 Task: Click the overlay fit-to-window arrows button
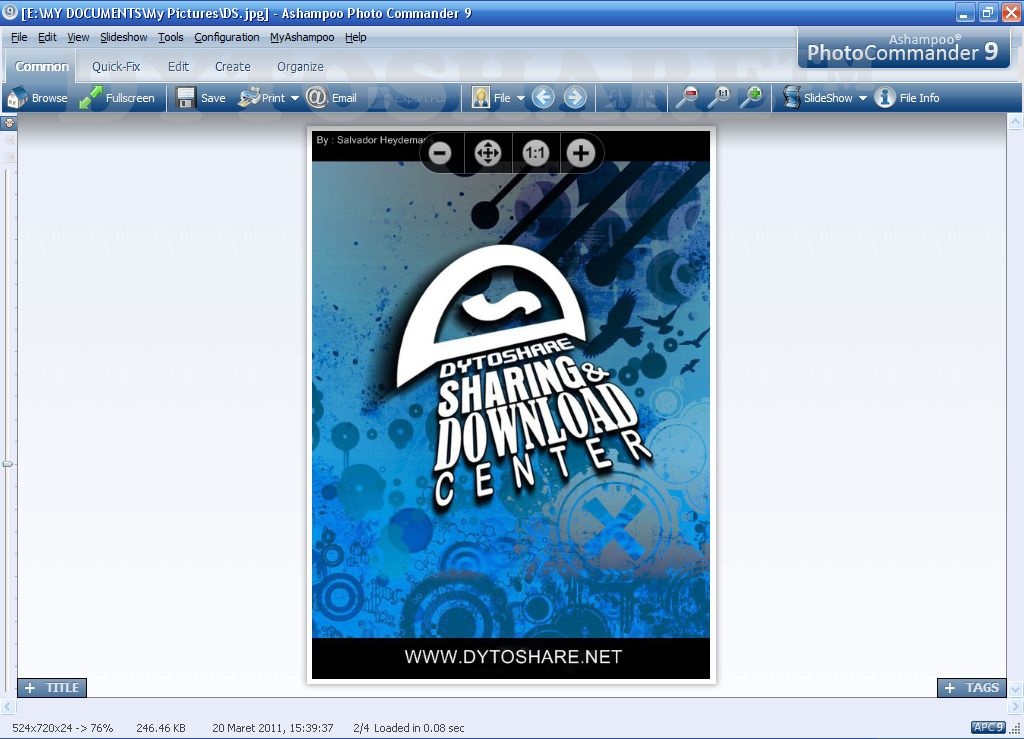(x=488, y=153)
